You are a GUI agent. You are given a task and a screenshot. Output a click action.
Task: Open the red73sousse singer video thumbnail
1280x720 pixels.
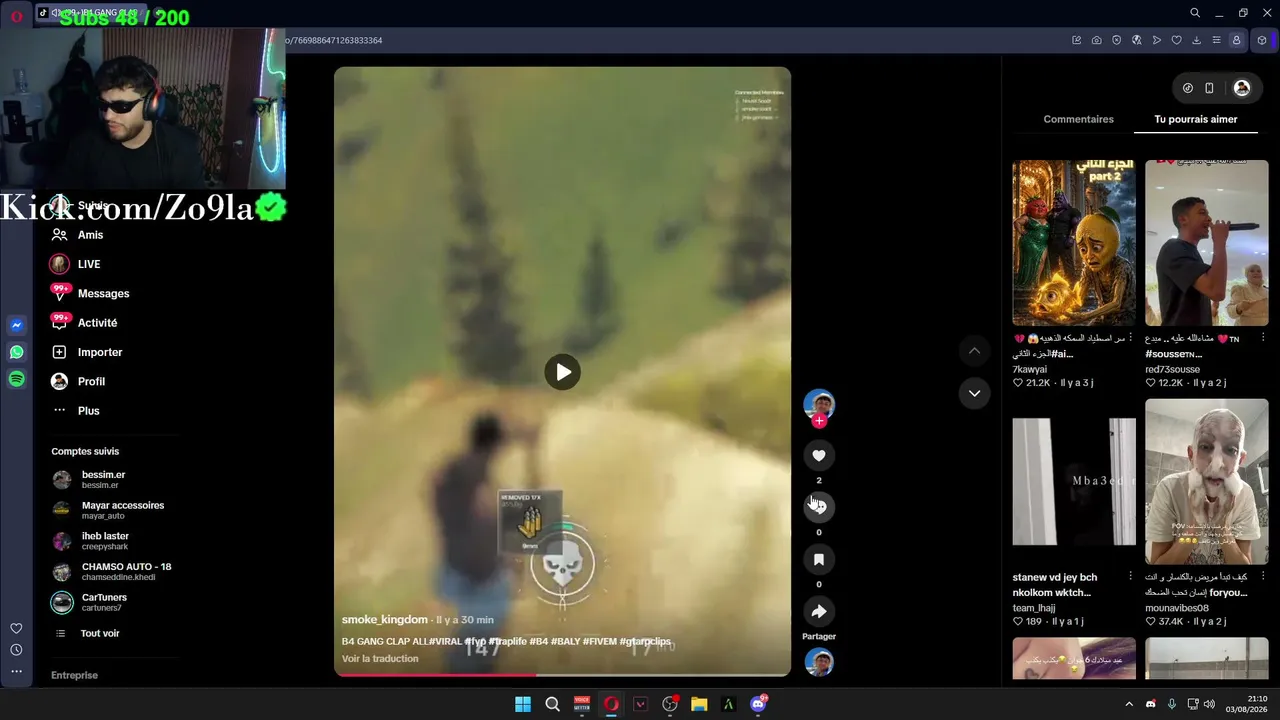click(x=1207, y=243)
